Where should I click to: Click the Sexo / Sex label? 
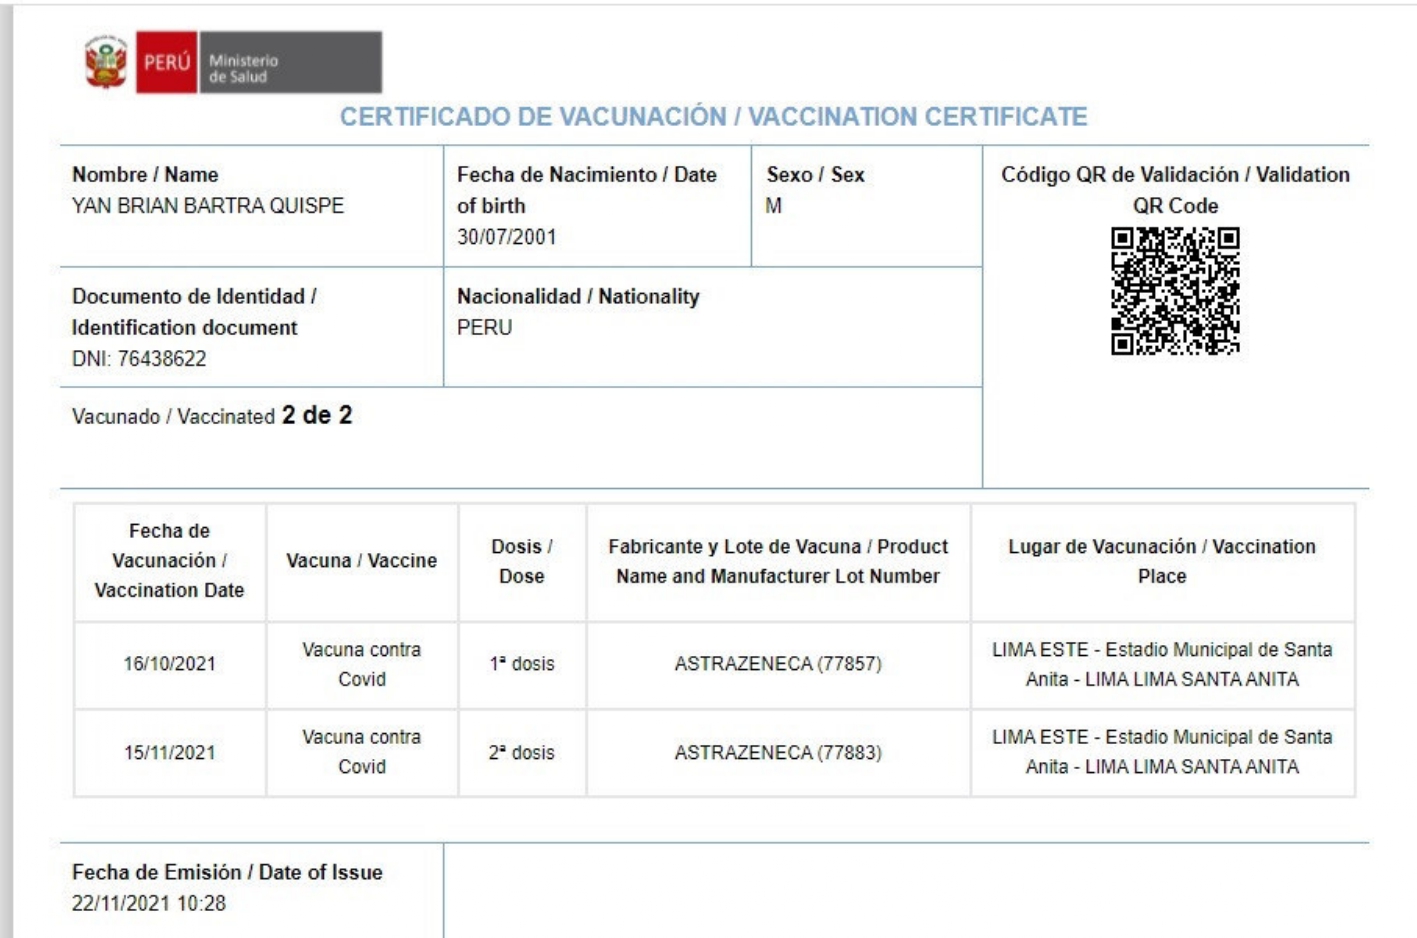pos(815,174)
